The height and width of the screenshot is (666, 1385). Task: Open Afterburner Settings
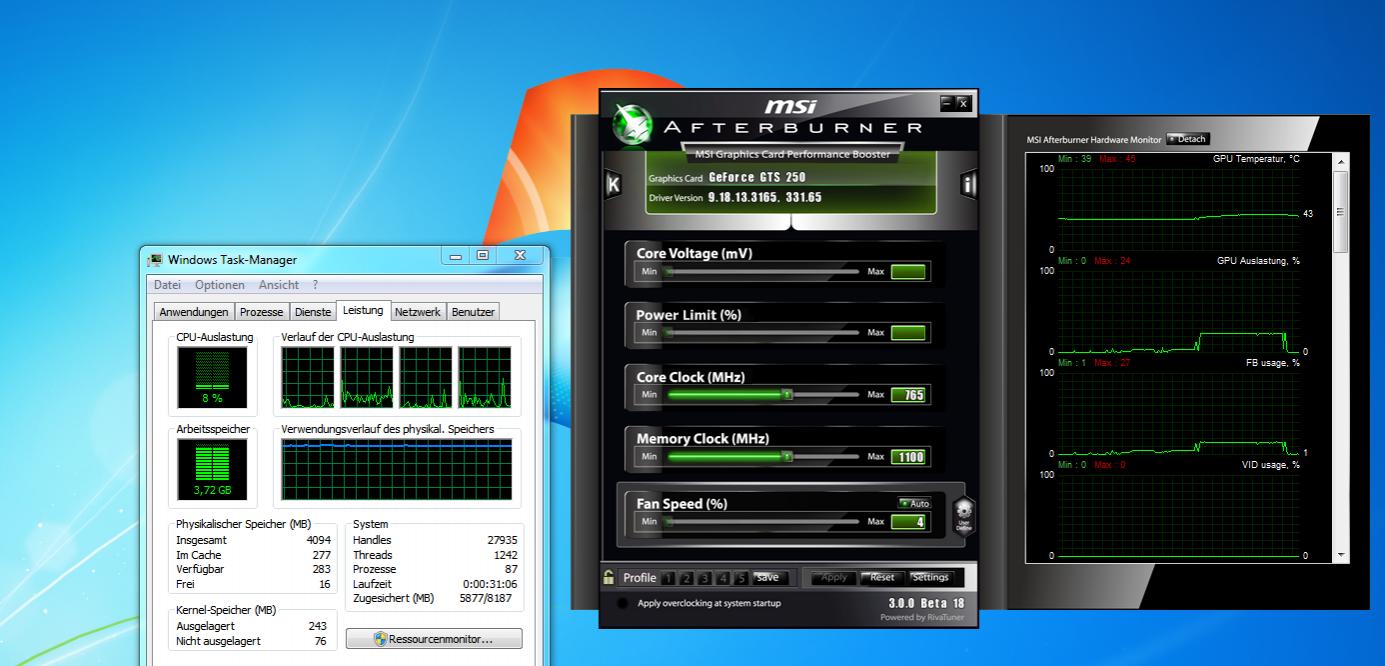[x=930, y=578]
